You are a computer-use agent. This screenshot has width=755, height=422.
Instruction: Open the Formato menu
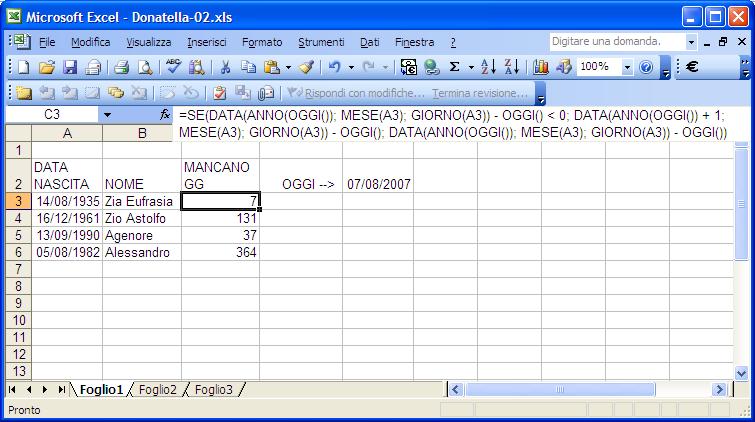262,42
